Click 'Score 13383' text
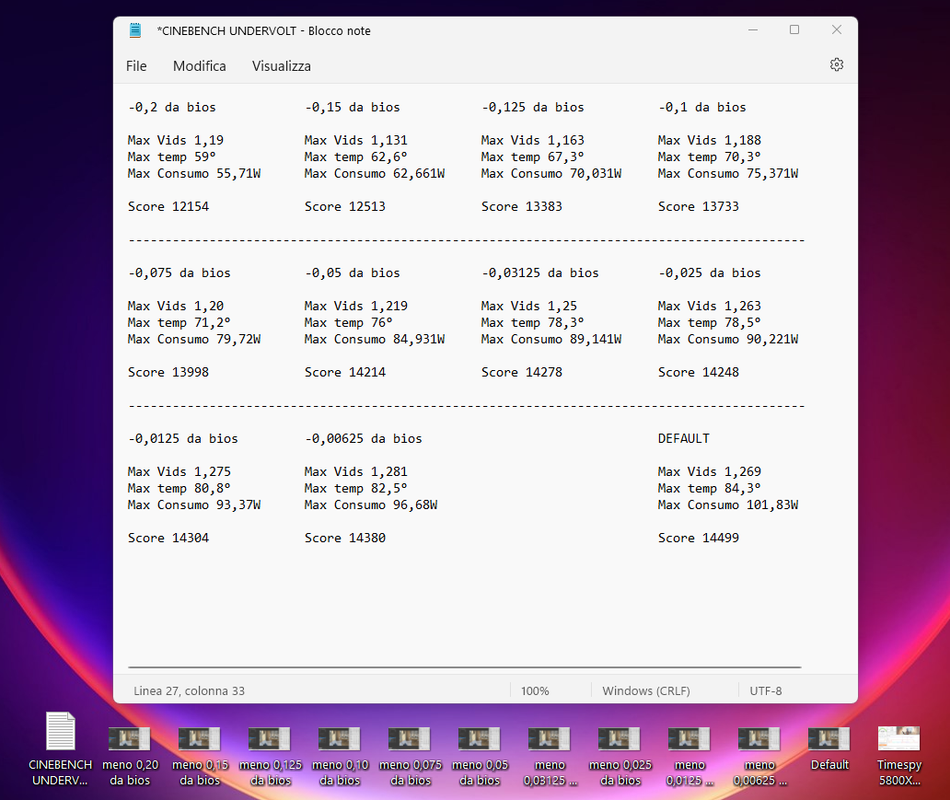Image resolution: width=950 pixels, height=800 pixels. (522, 207)
